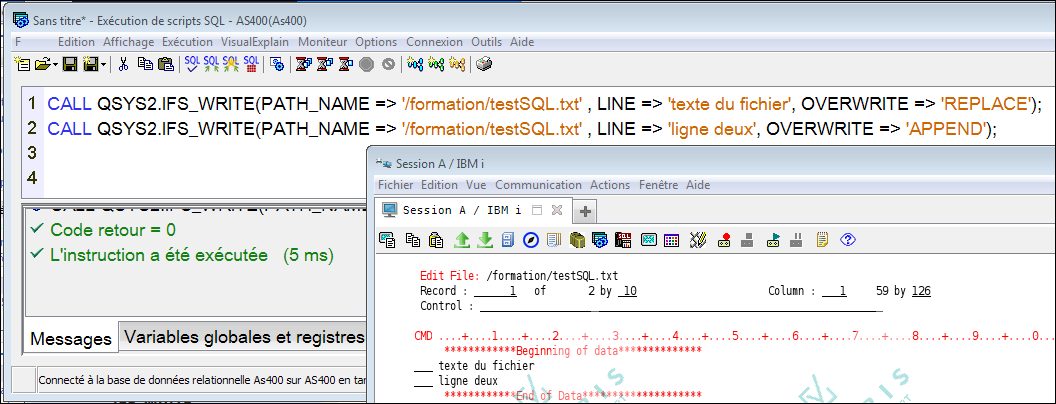Click the grey circle-slash cancel icon
1056x404 pixels.
click(x=388, y=64)
